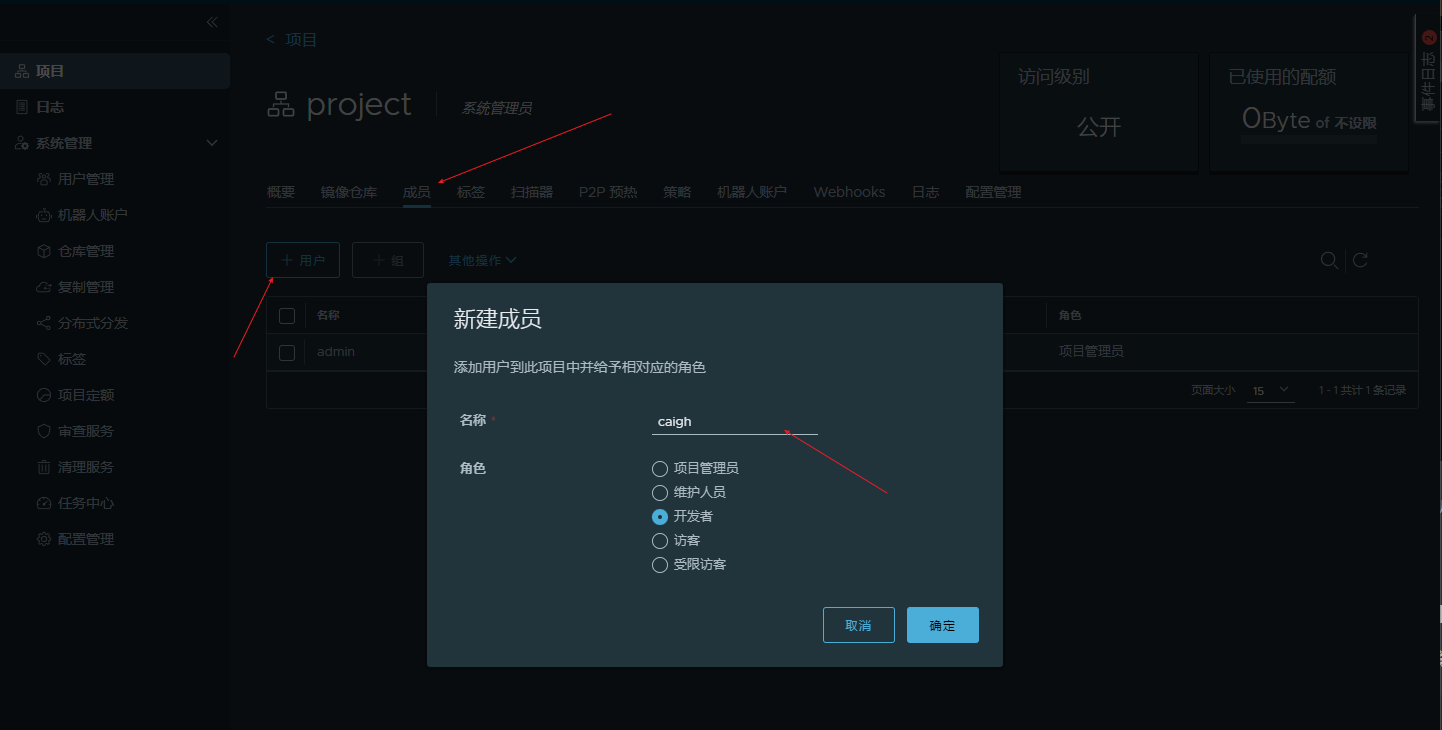Image resolution: width=1442 pixels, height=730 pixels.
Task: Switch to the 镜像仓库 tab
Action: (349, 192)
